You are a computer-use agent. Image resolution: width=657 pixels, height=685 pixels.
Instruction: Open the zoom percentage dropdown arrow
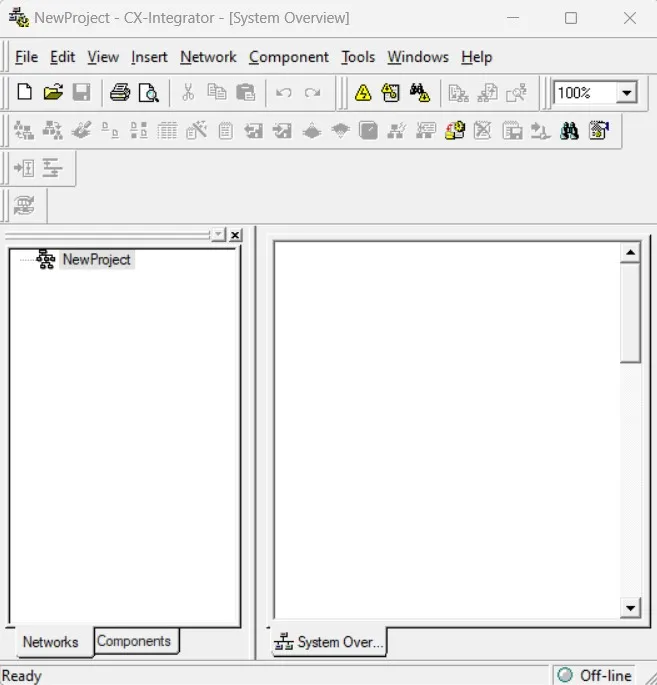[x=627, y=93]
